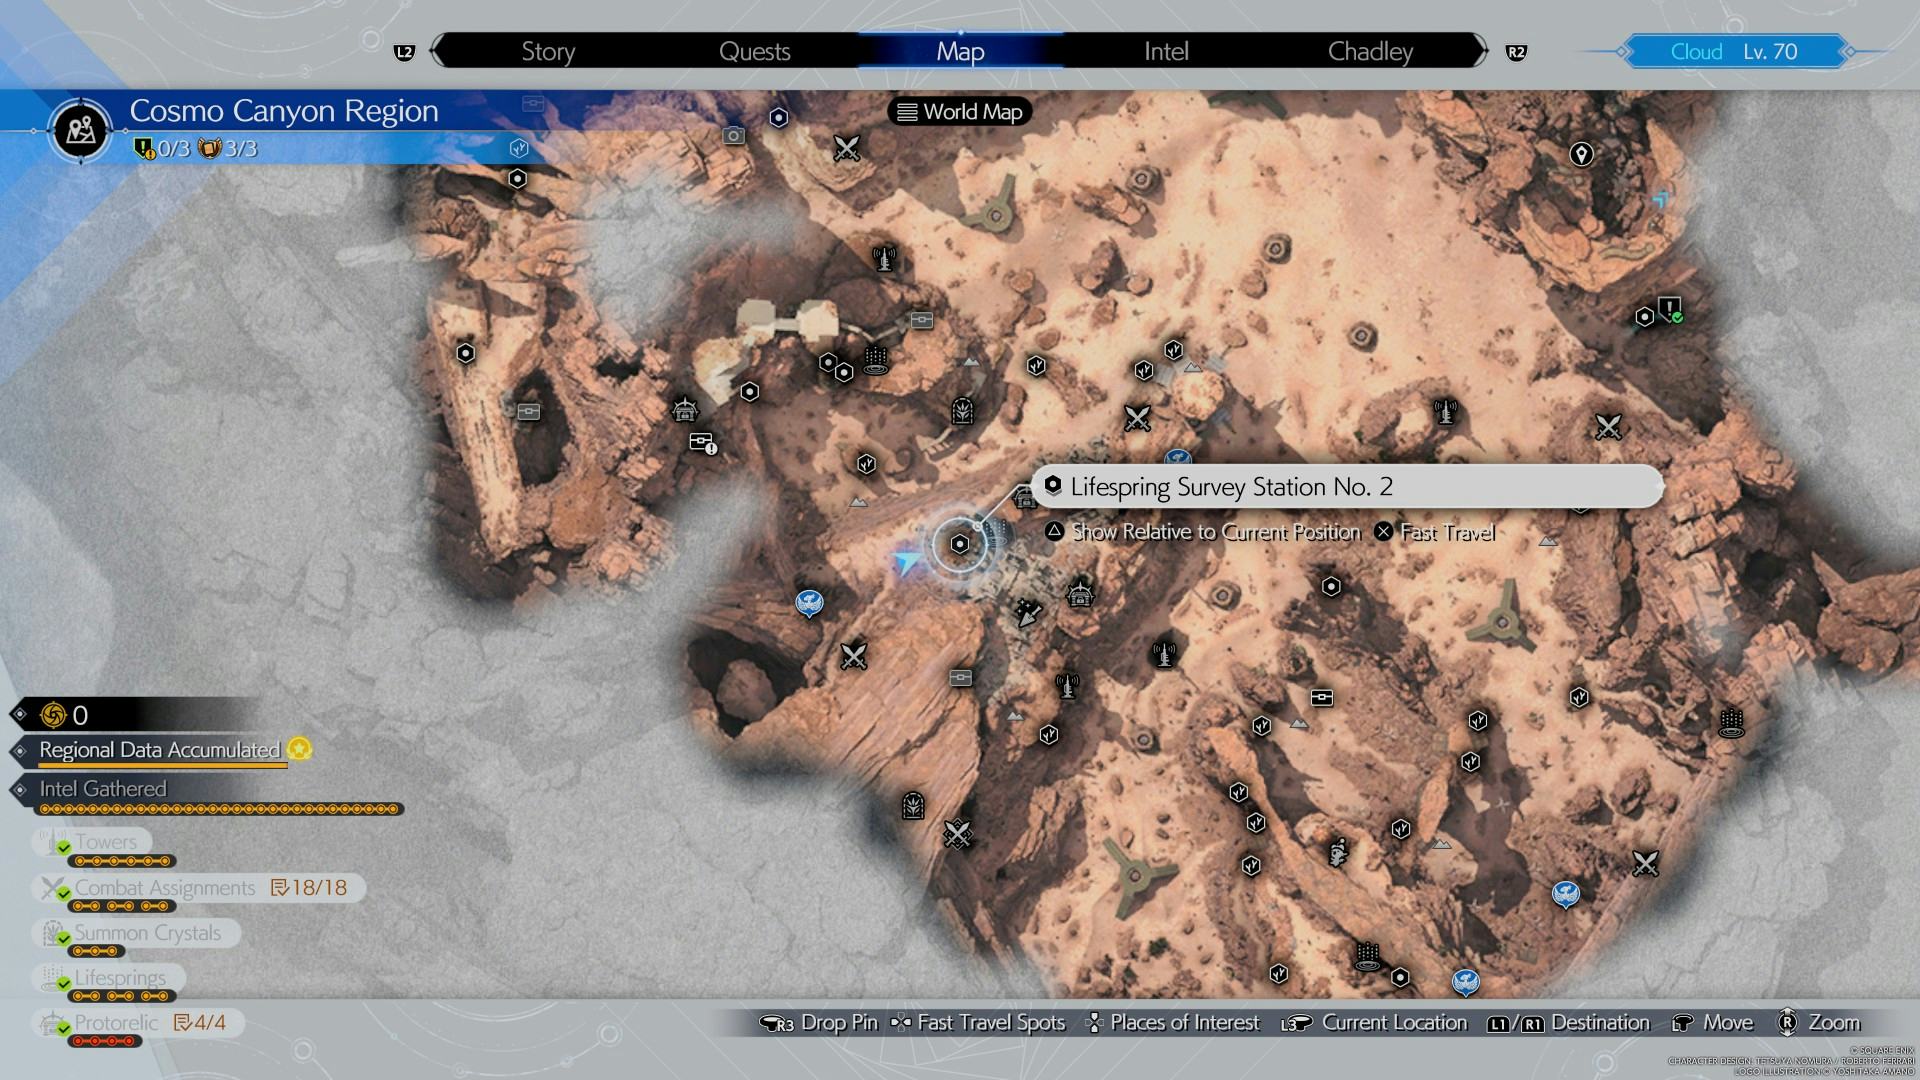
Task: Click the Fast Travel prompt
Action: pyautogui.click(x=1434, y=532)
